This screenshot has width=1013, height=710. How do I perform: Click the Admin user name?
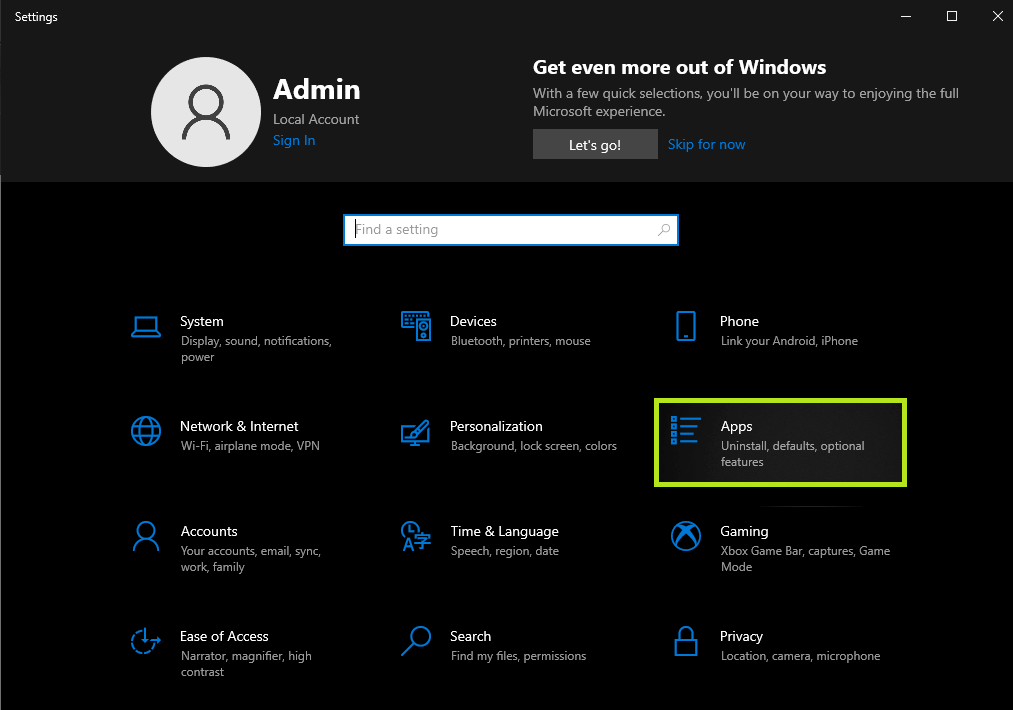[317, 89]
